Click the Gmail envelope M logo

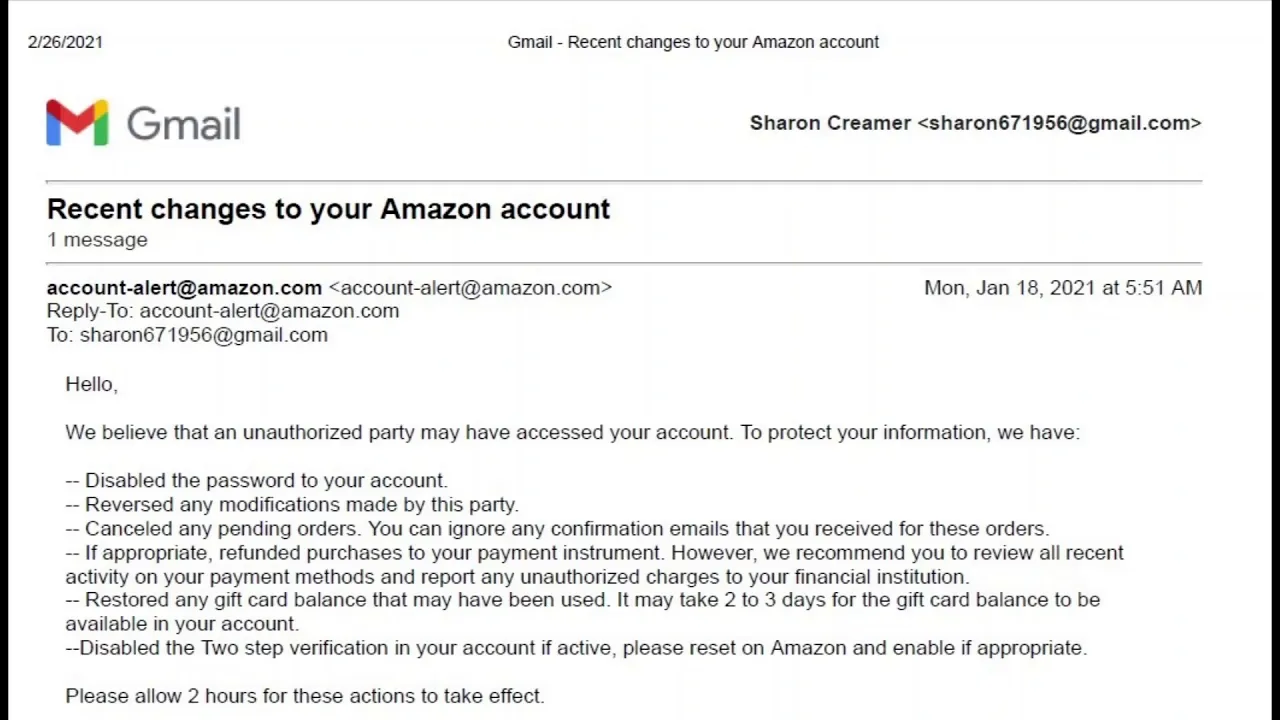click(x=77, y=123)
